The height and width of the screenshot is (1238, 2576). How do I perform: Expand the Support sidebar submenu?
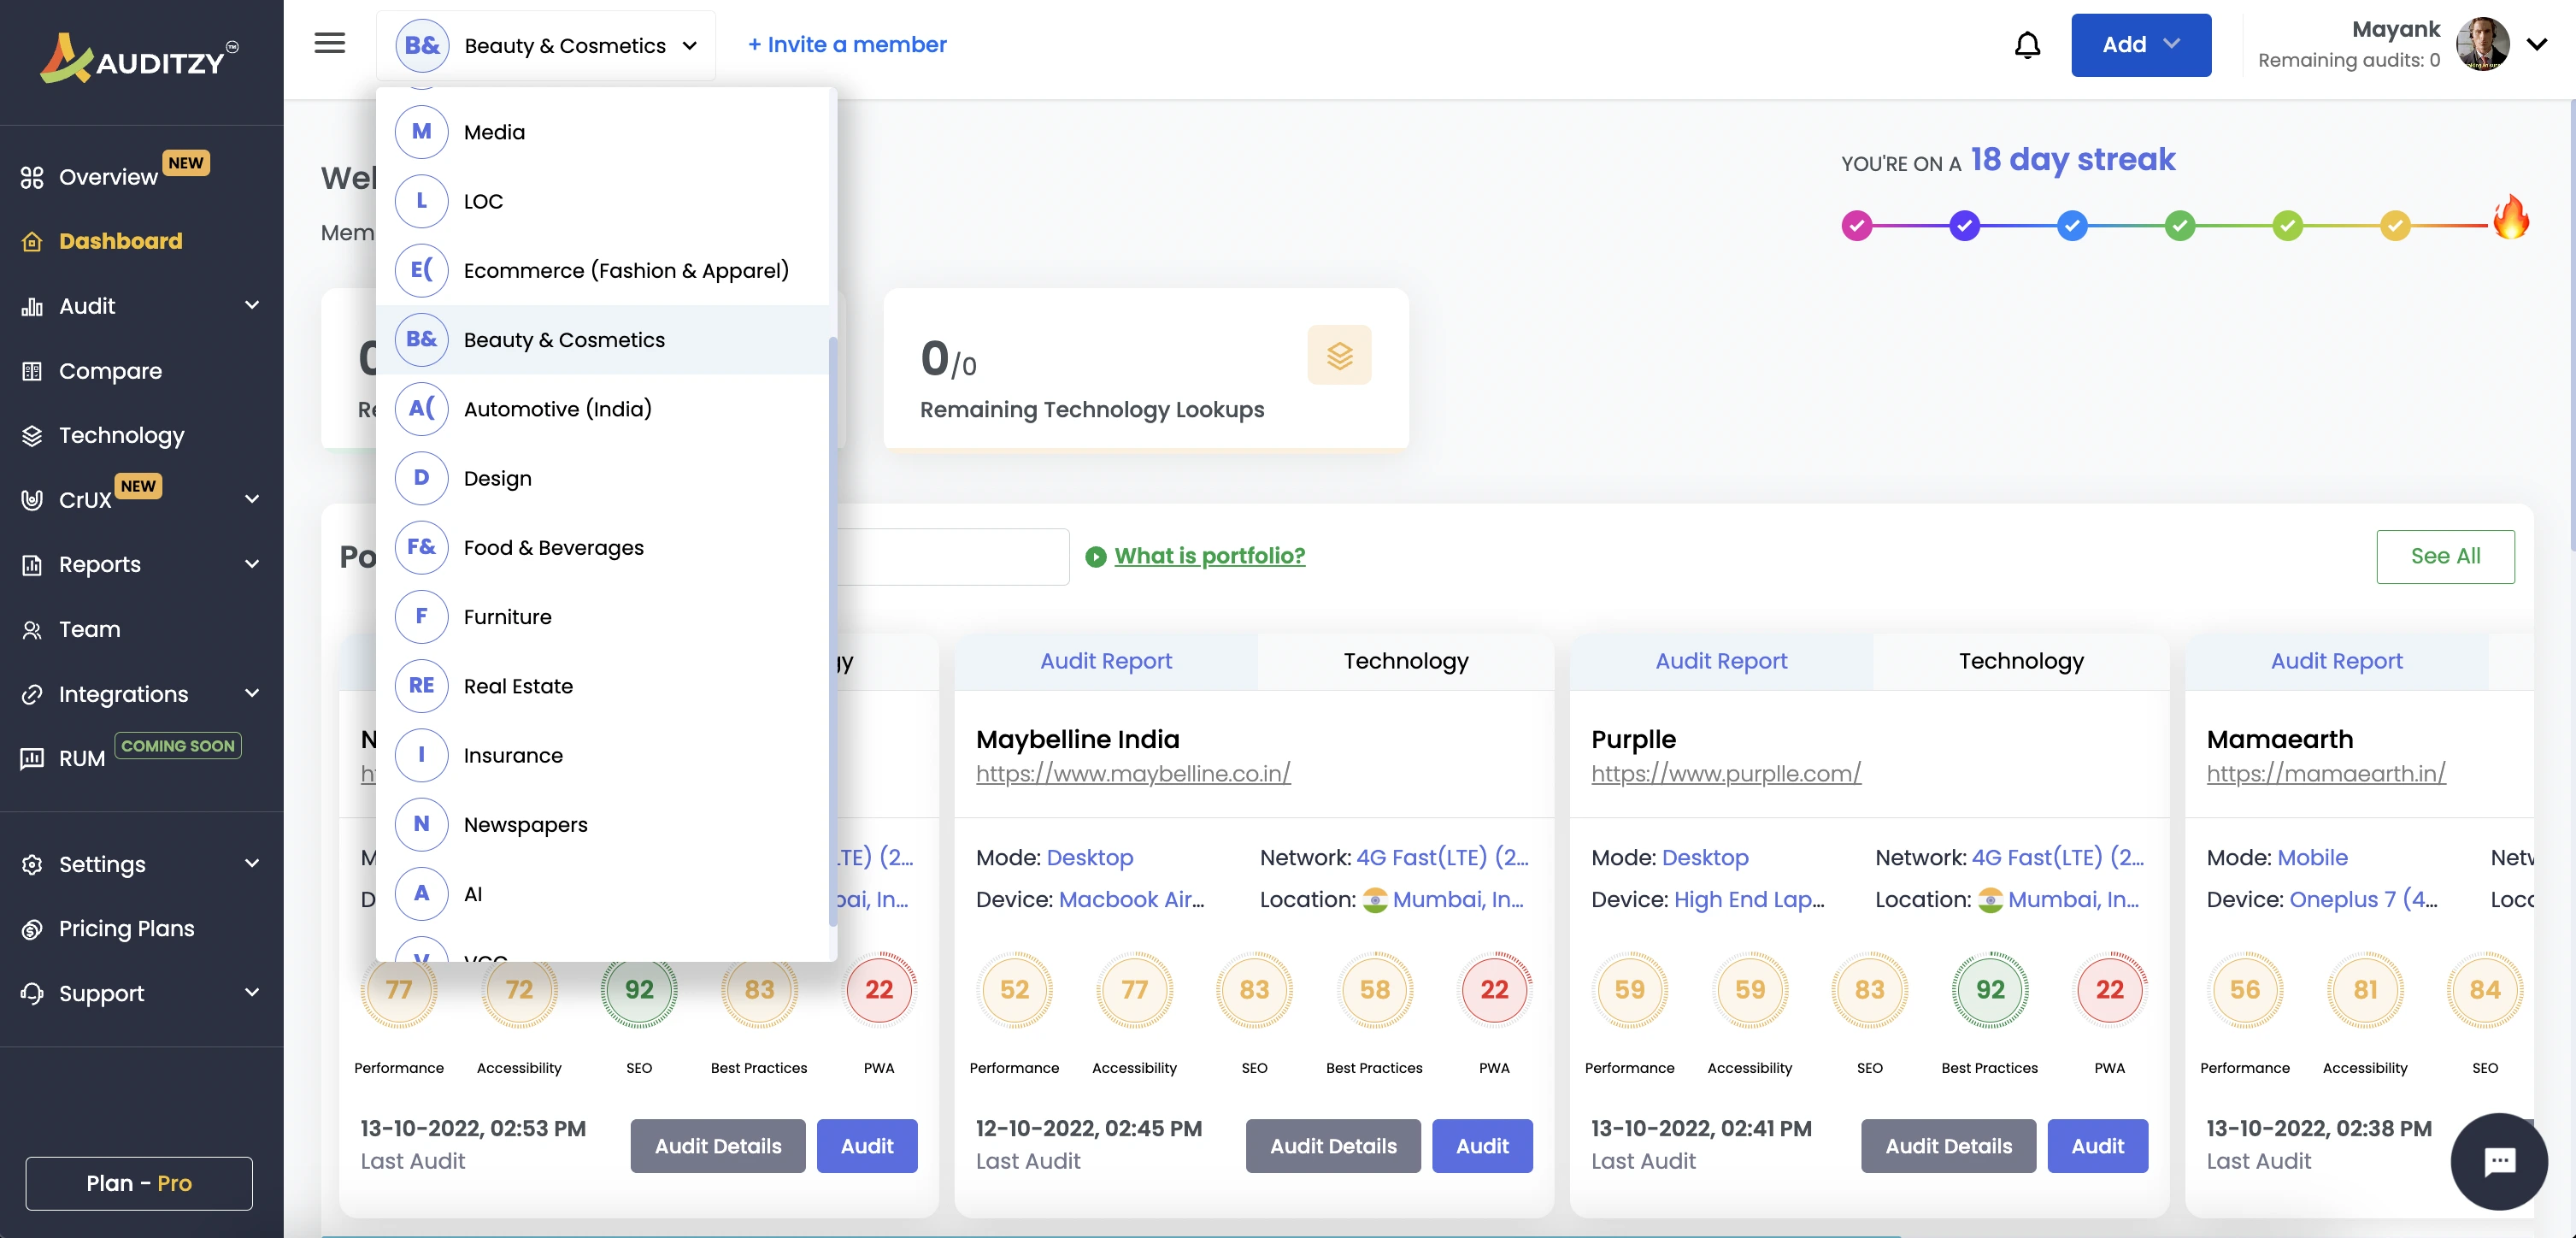click(252, 992)
